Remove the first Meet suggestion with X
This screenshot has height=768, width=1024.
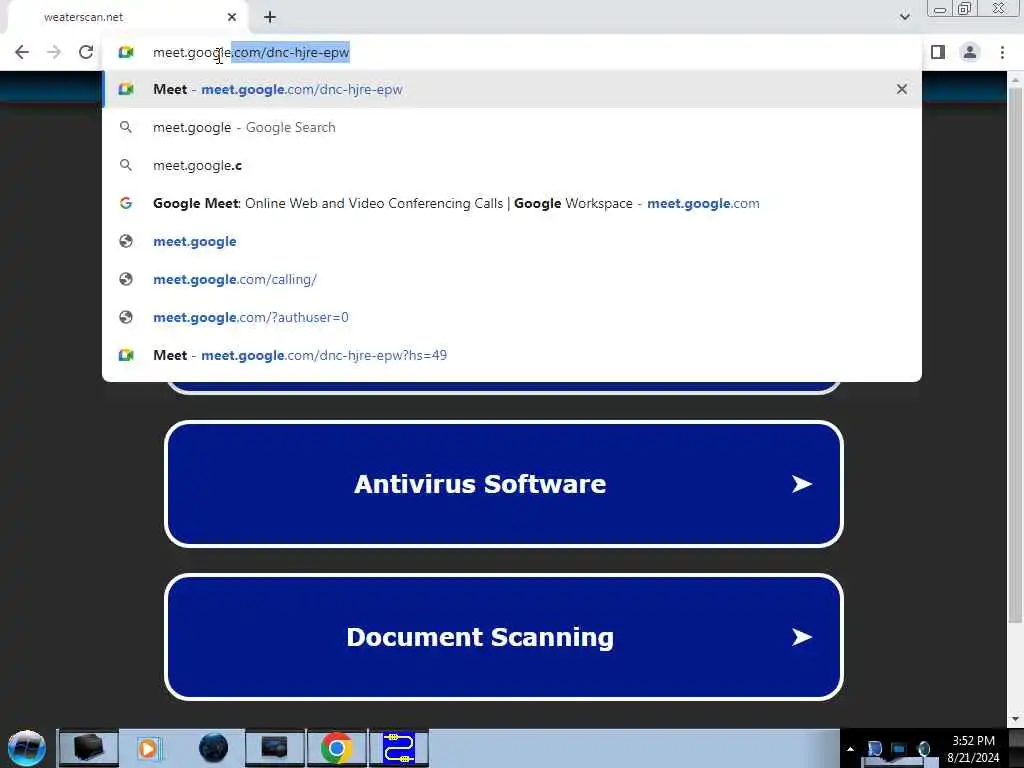(x=902, y=89)
